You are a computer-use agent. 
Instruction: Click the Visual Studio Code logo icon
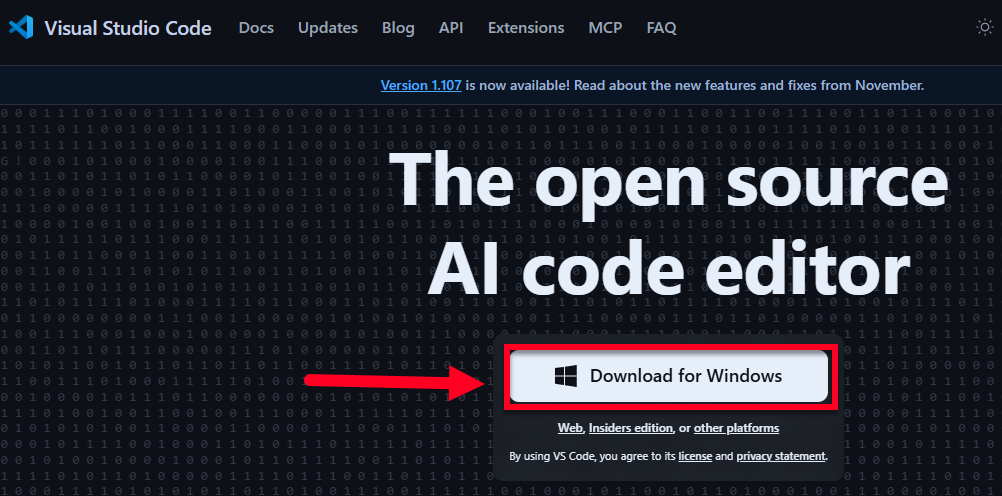click(x=21, y=28)
